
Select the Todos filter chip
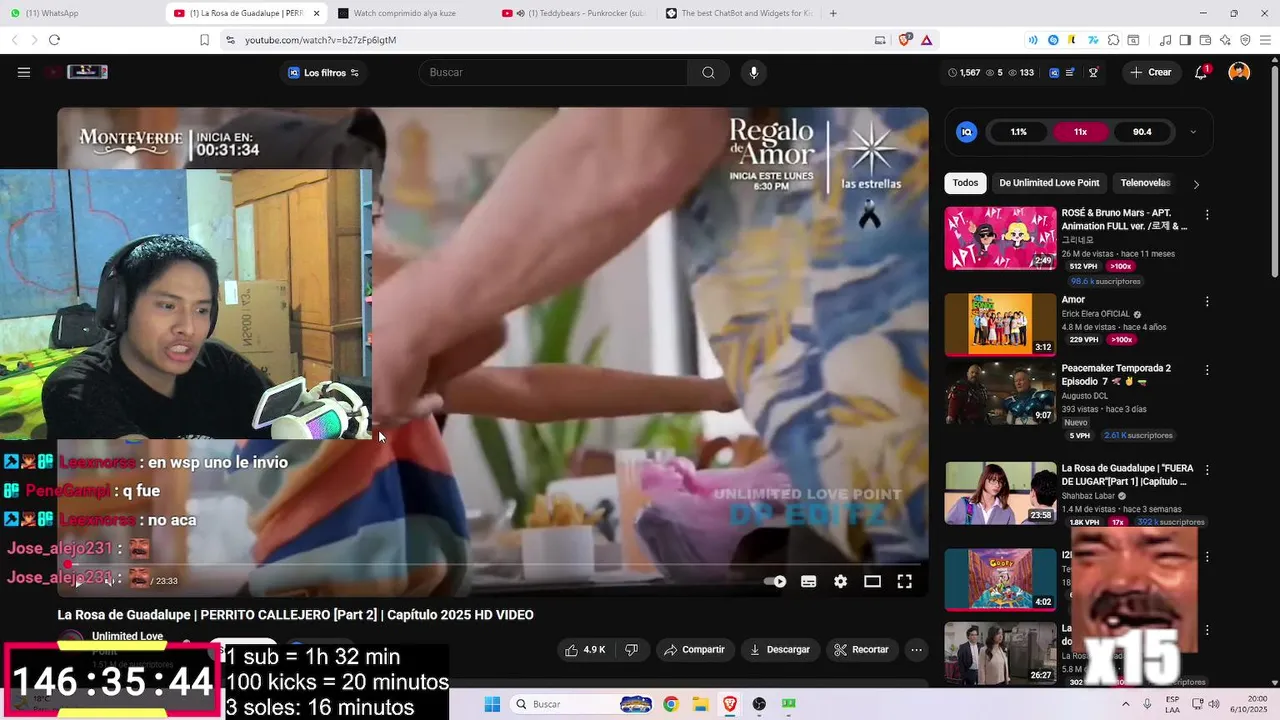coord(965,183)
